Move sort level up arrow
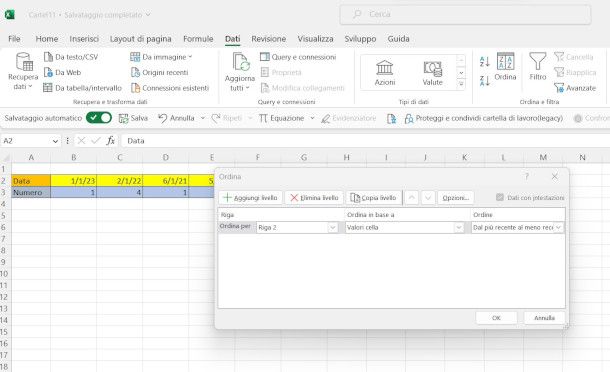610x372 pixels. pos(412,198)
